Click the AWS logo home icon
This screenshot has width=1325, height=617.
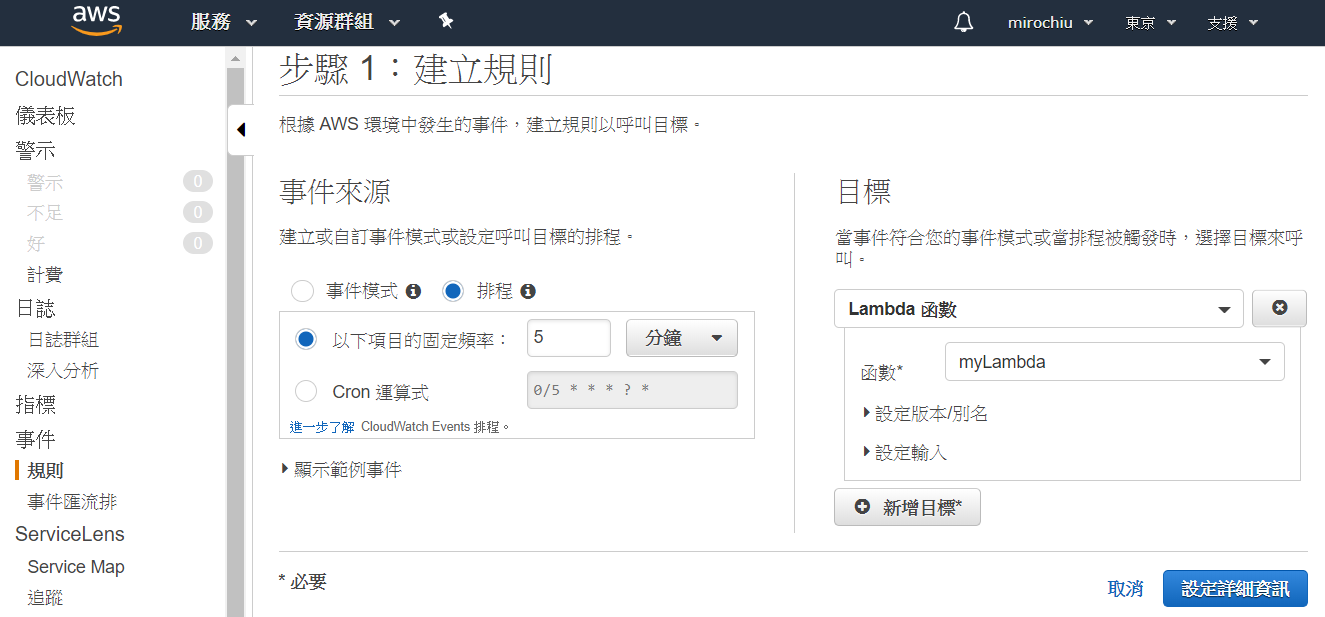point(96,20)
